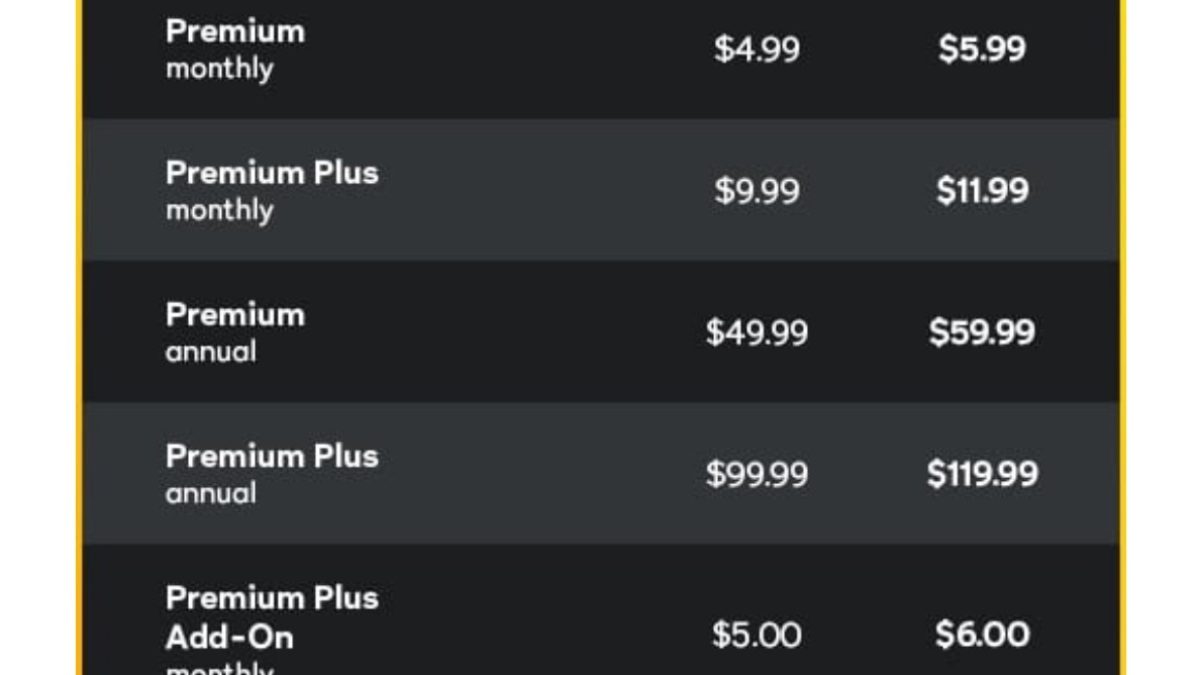Select the Premium Plus monthly plan name
The height and width of the screenshot is (675, 1200).
(272, 173)
